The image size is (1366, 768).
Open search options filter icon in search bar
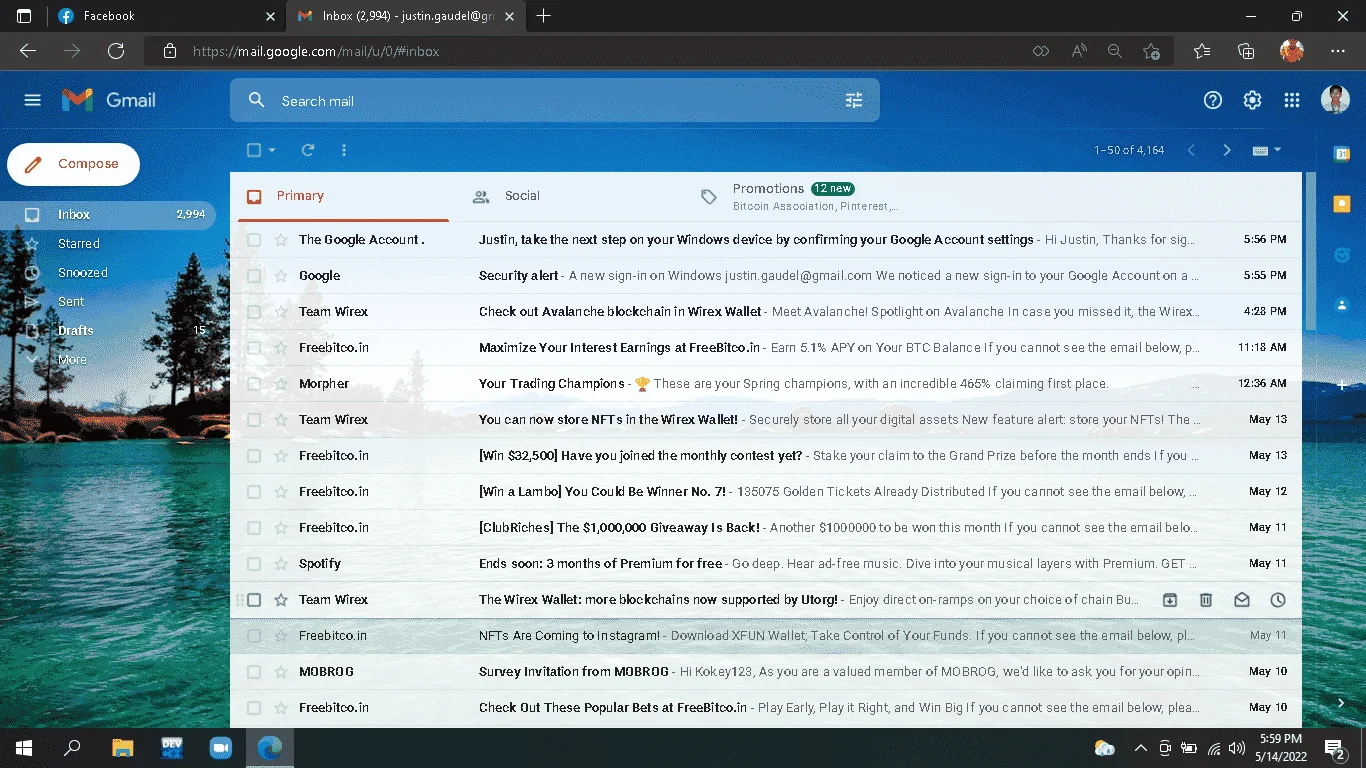point(854,100)
